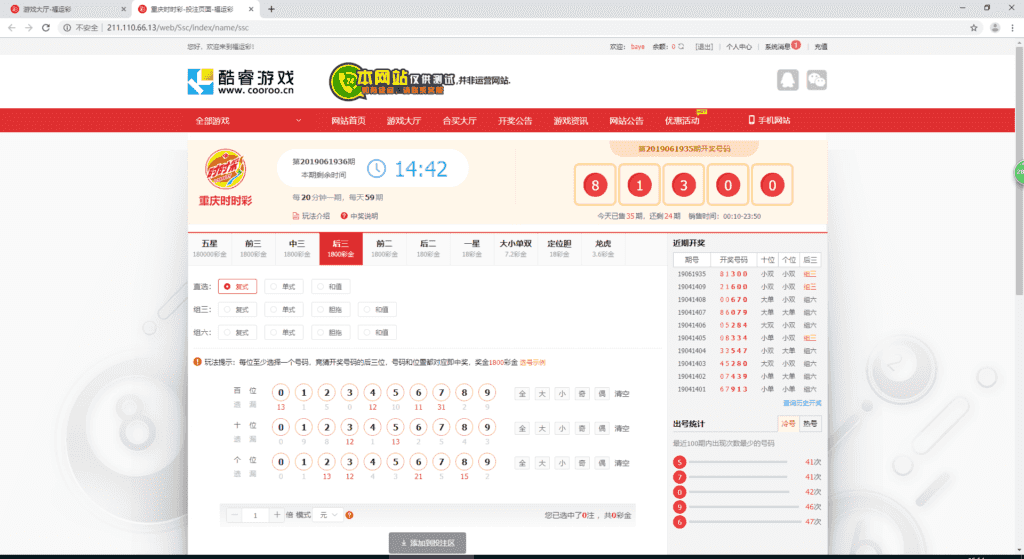Viewport: 1024px width, 559px height.
Task: Click the system message badge showing 1
Action: coord(796,45)
